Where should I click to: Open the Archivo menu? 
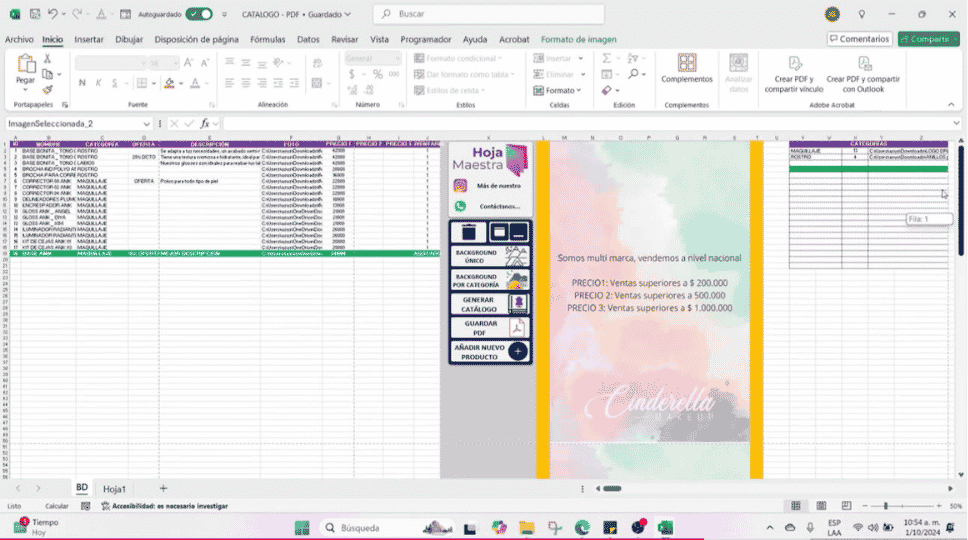[x=19, y=39]
